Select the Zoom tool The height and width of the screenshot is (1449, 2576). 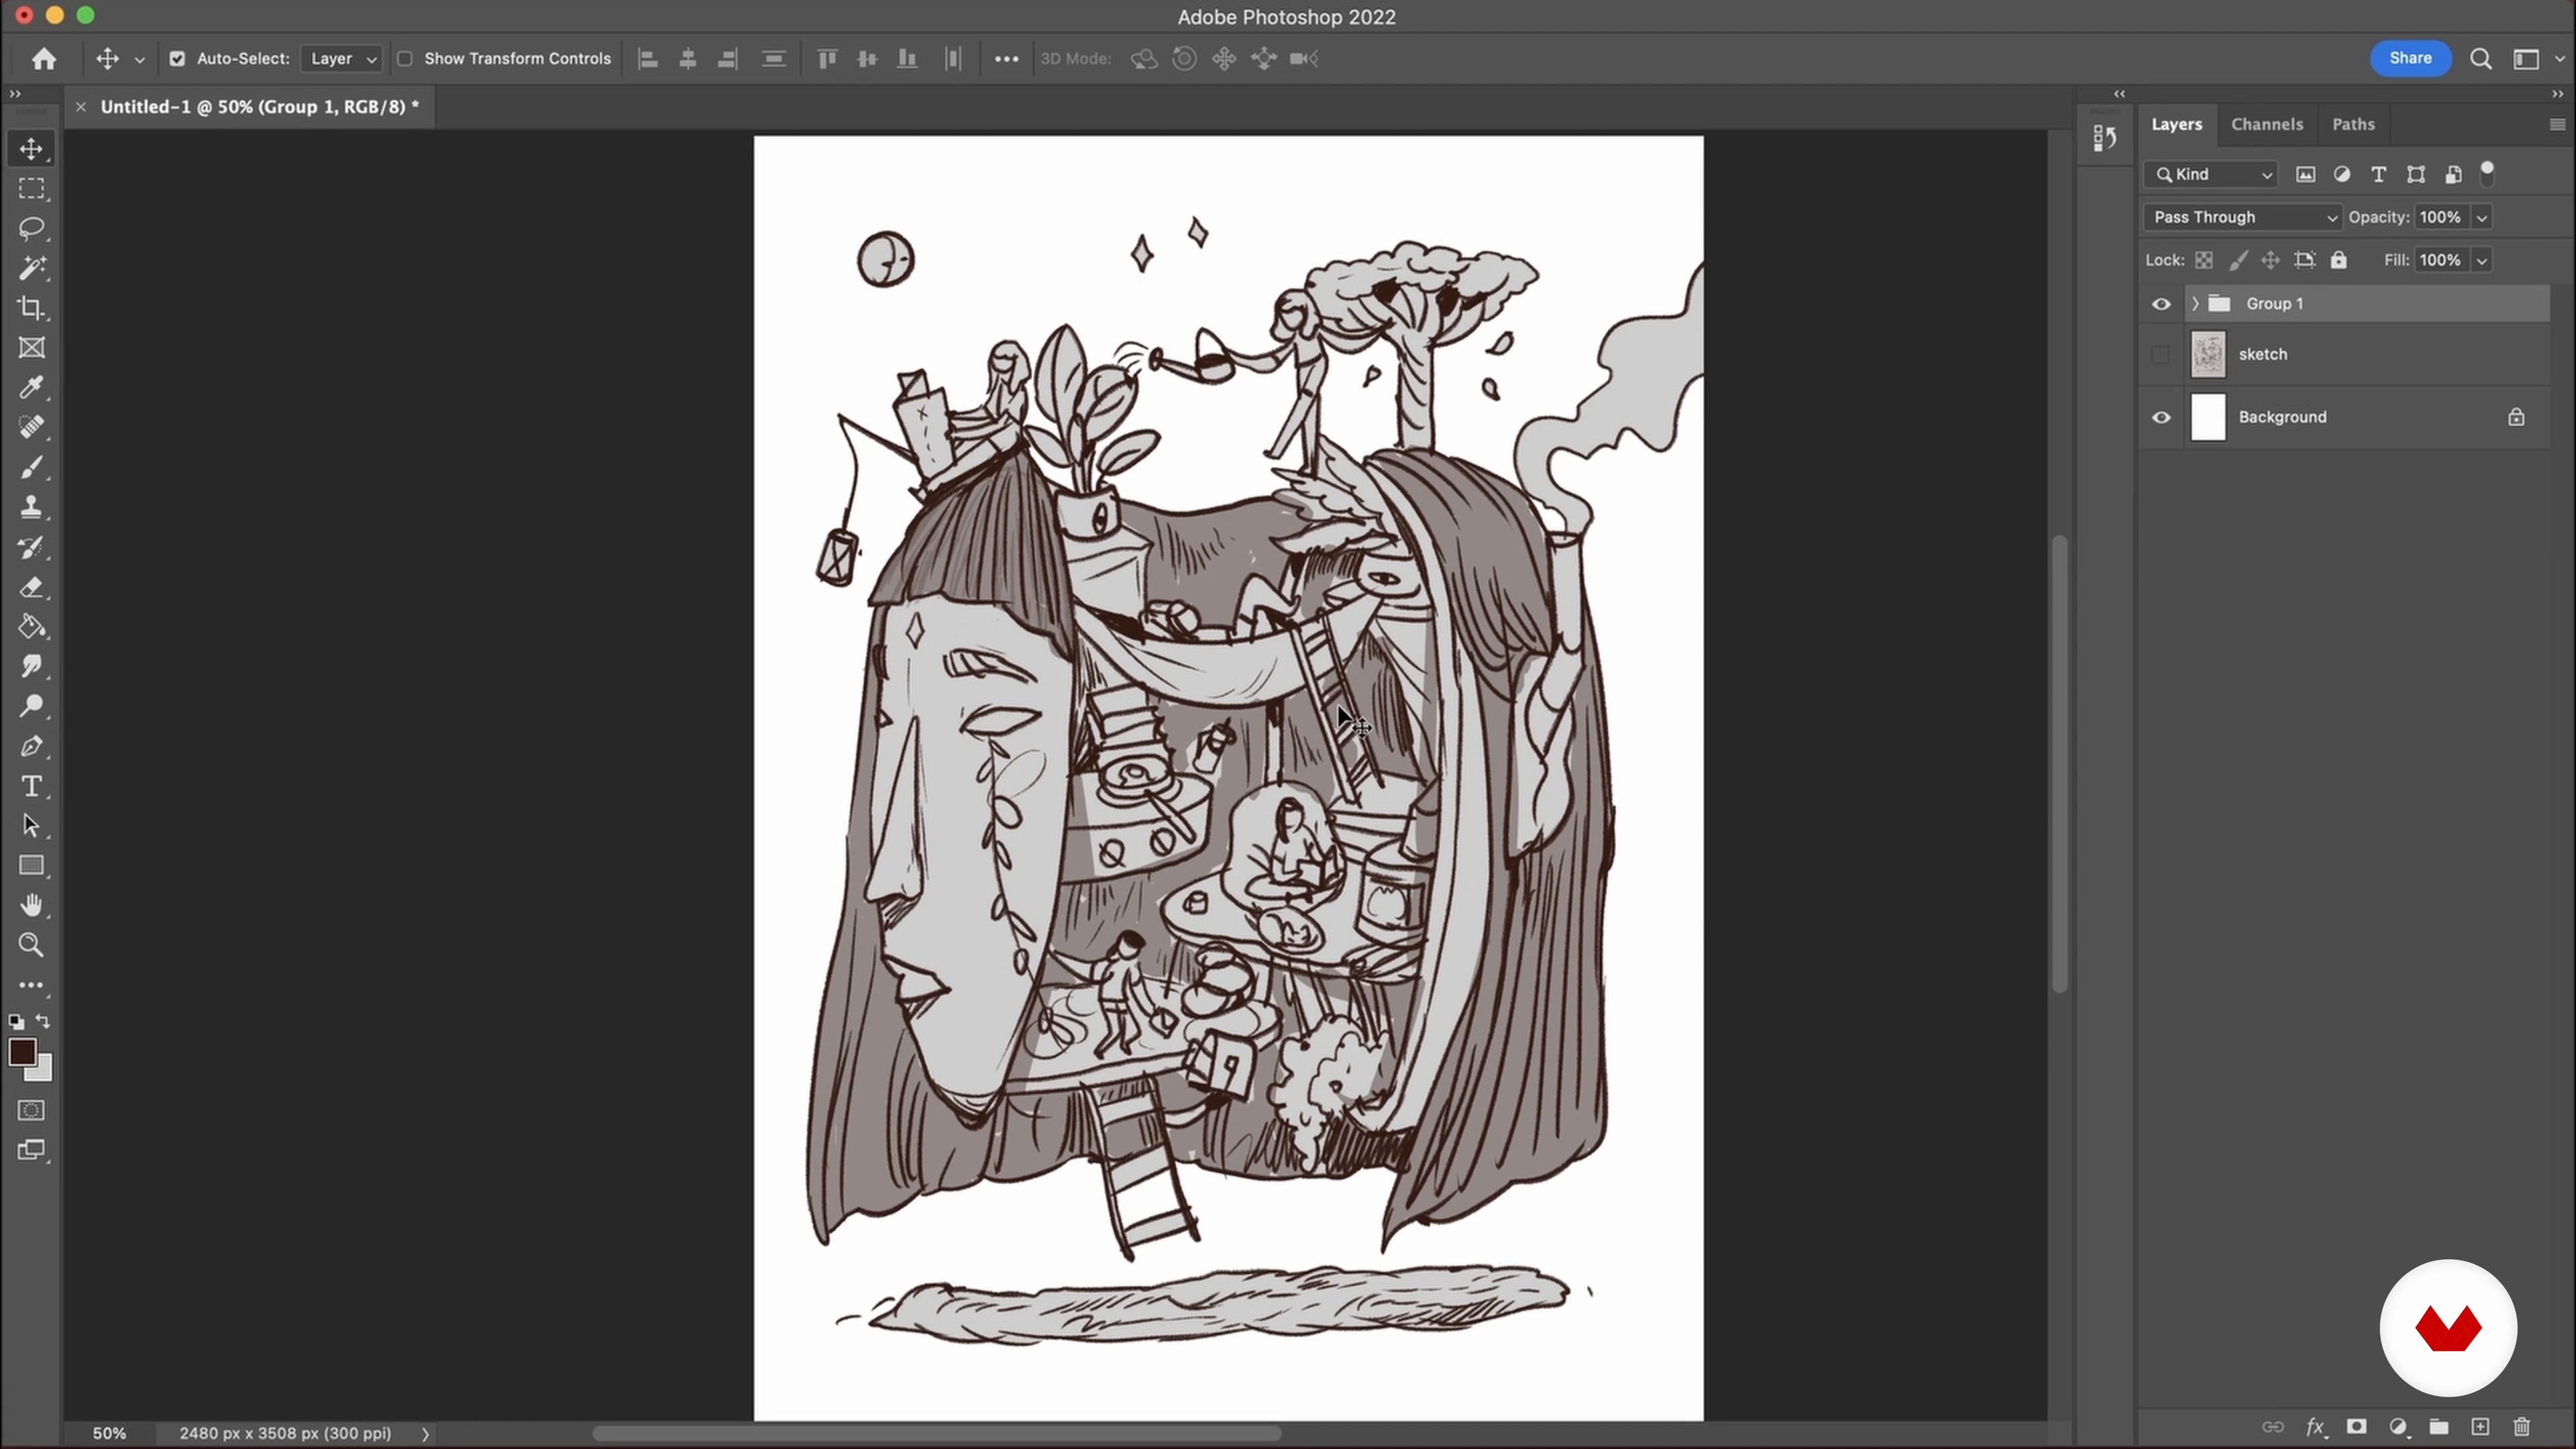coord(31,945)
